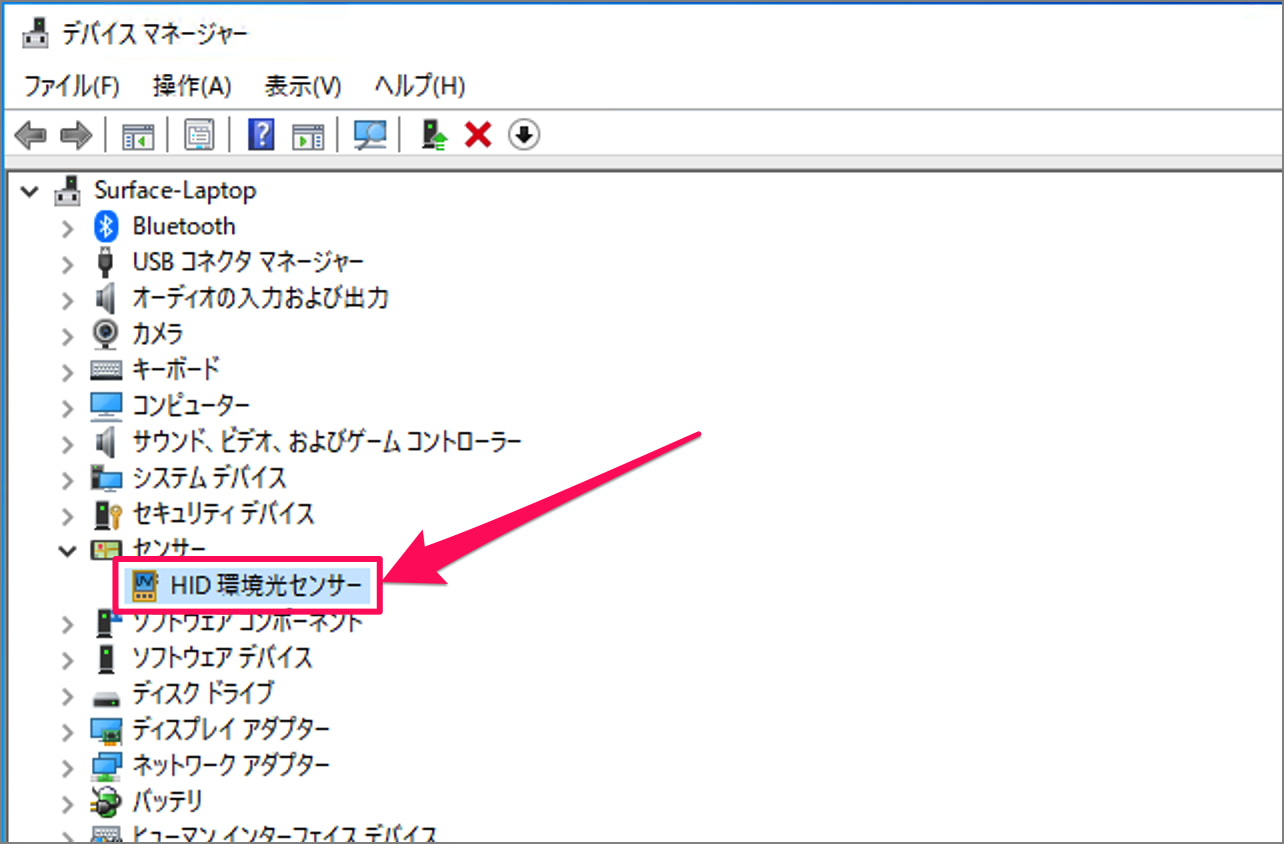The height and width of the screenshot is (844, 1284).
Task: Open the 操作(A) menu
Action: (192, 86)
